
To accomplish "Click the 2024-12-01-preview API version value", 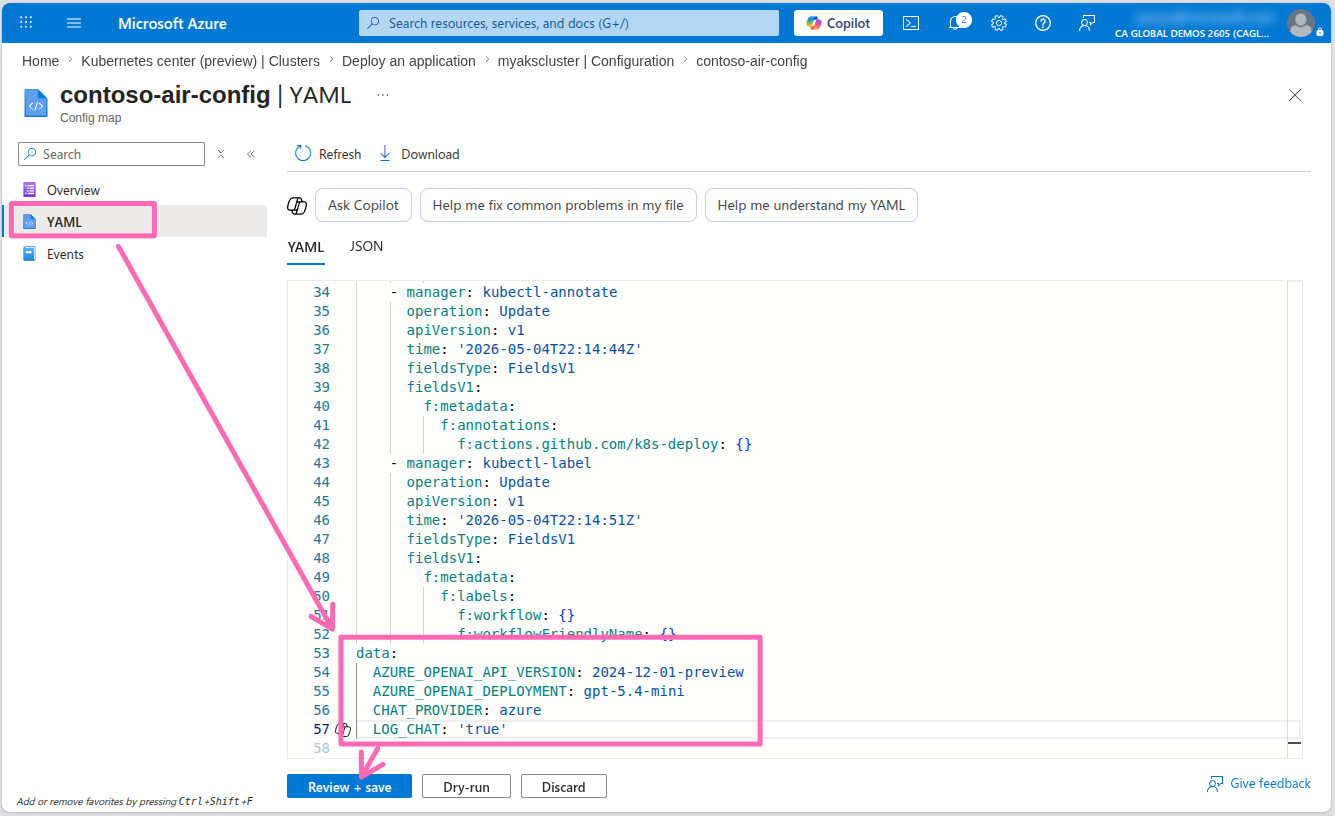I will coord(668,672).
